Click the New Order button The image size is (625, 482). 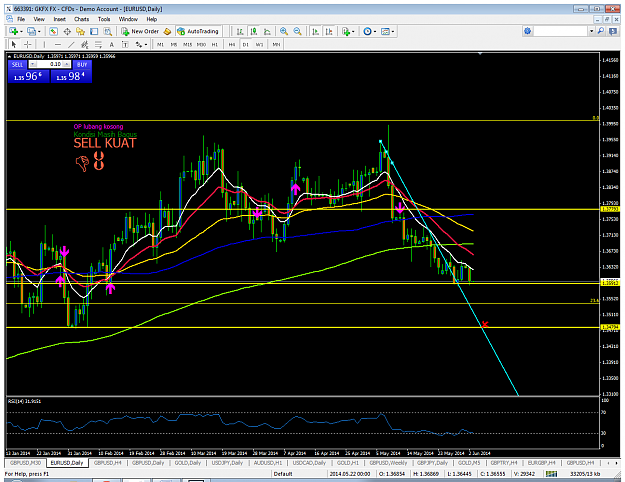[141, 31]
